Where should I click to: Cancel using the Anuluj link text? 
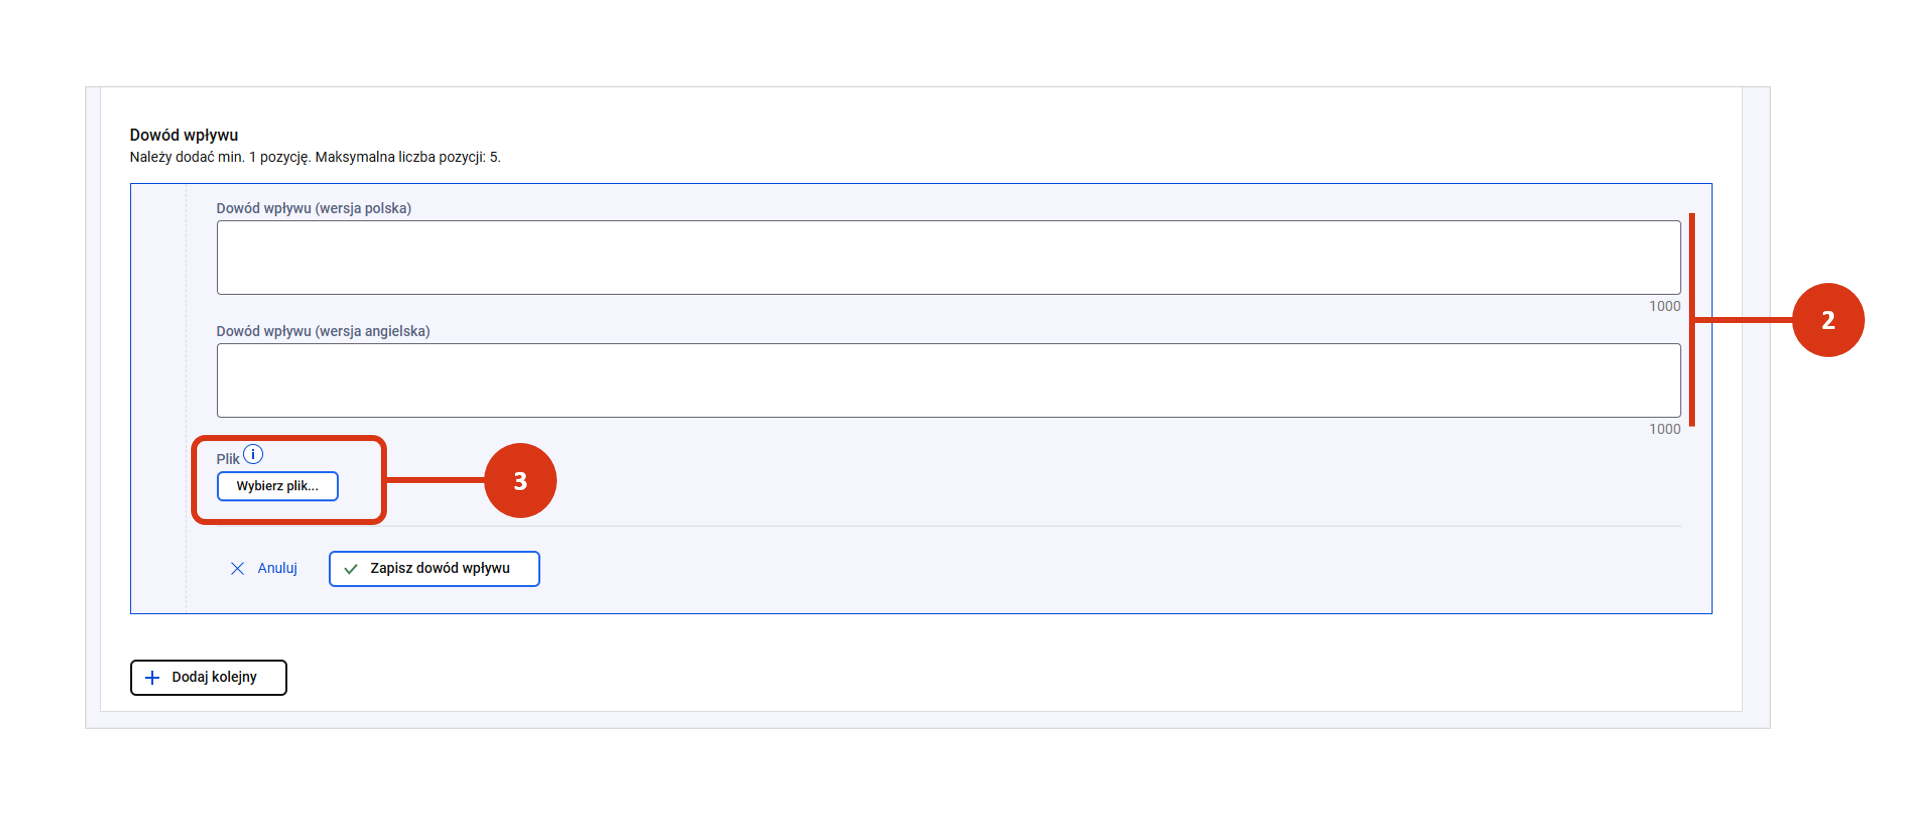(x=277, y=568)
